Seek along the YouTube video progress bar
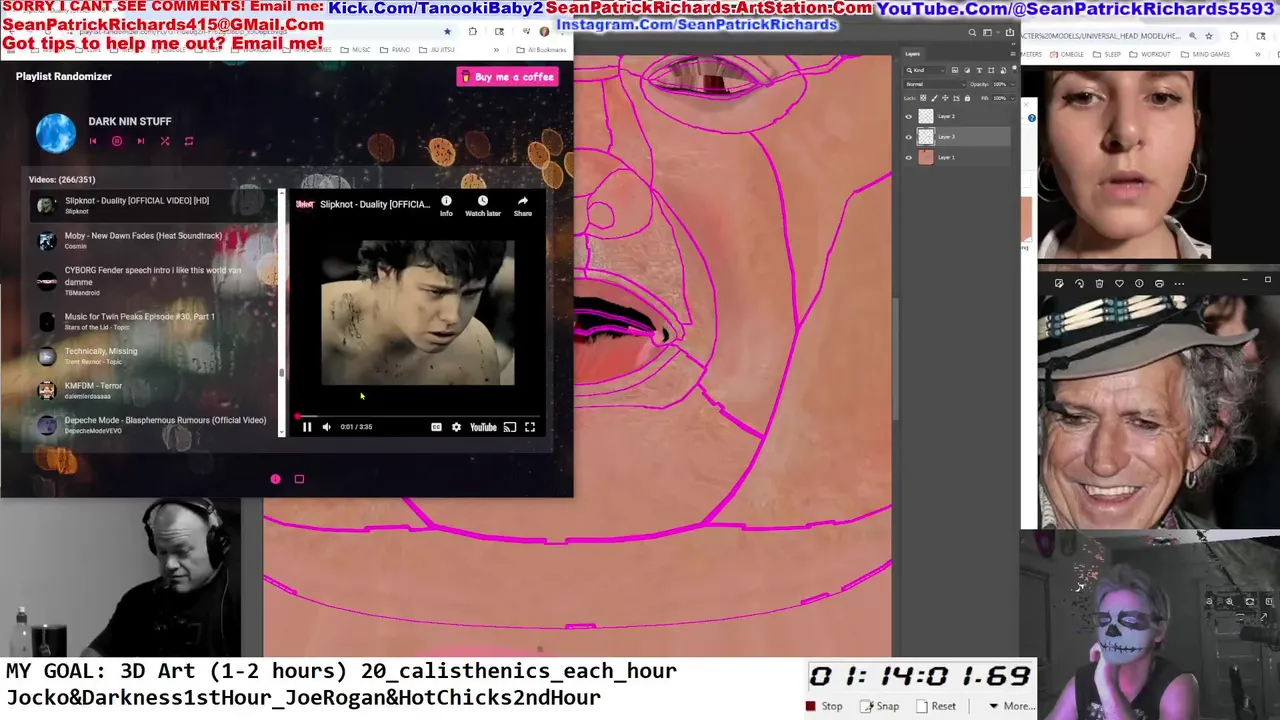This screenshot has width=1280, height=720. point(418,416)
